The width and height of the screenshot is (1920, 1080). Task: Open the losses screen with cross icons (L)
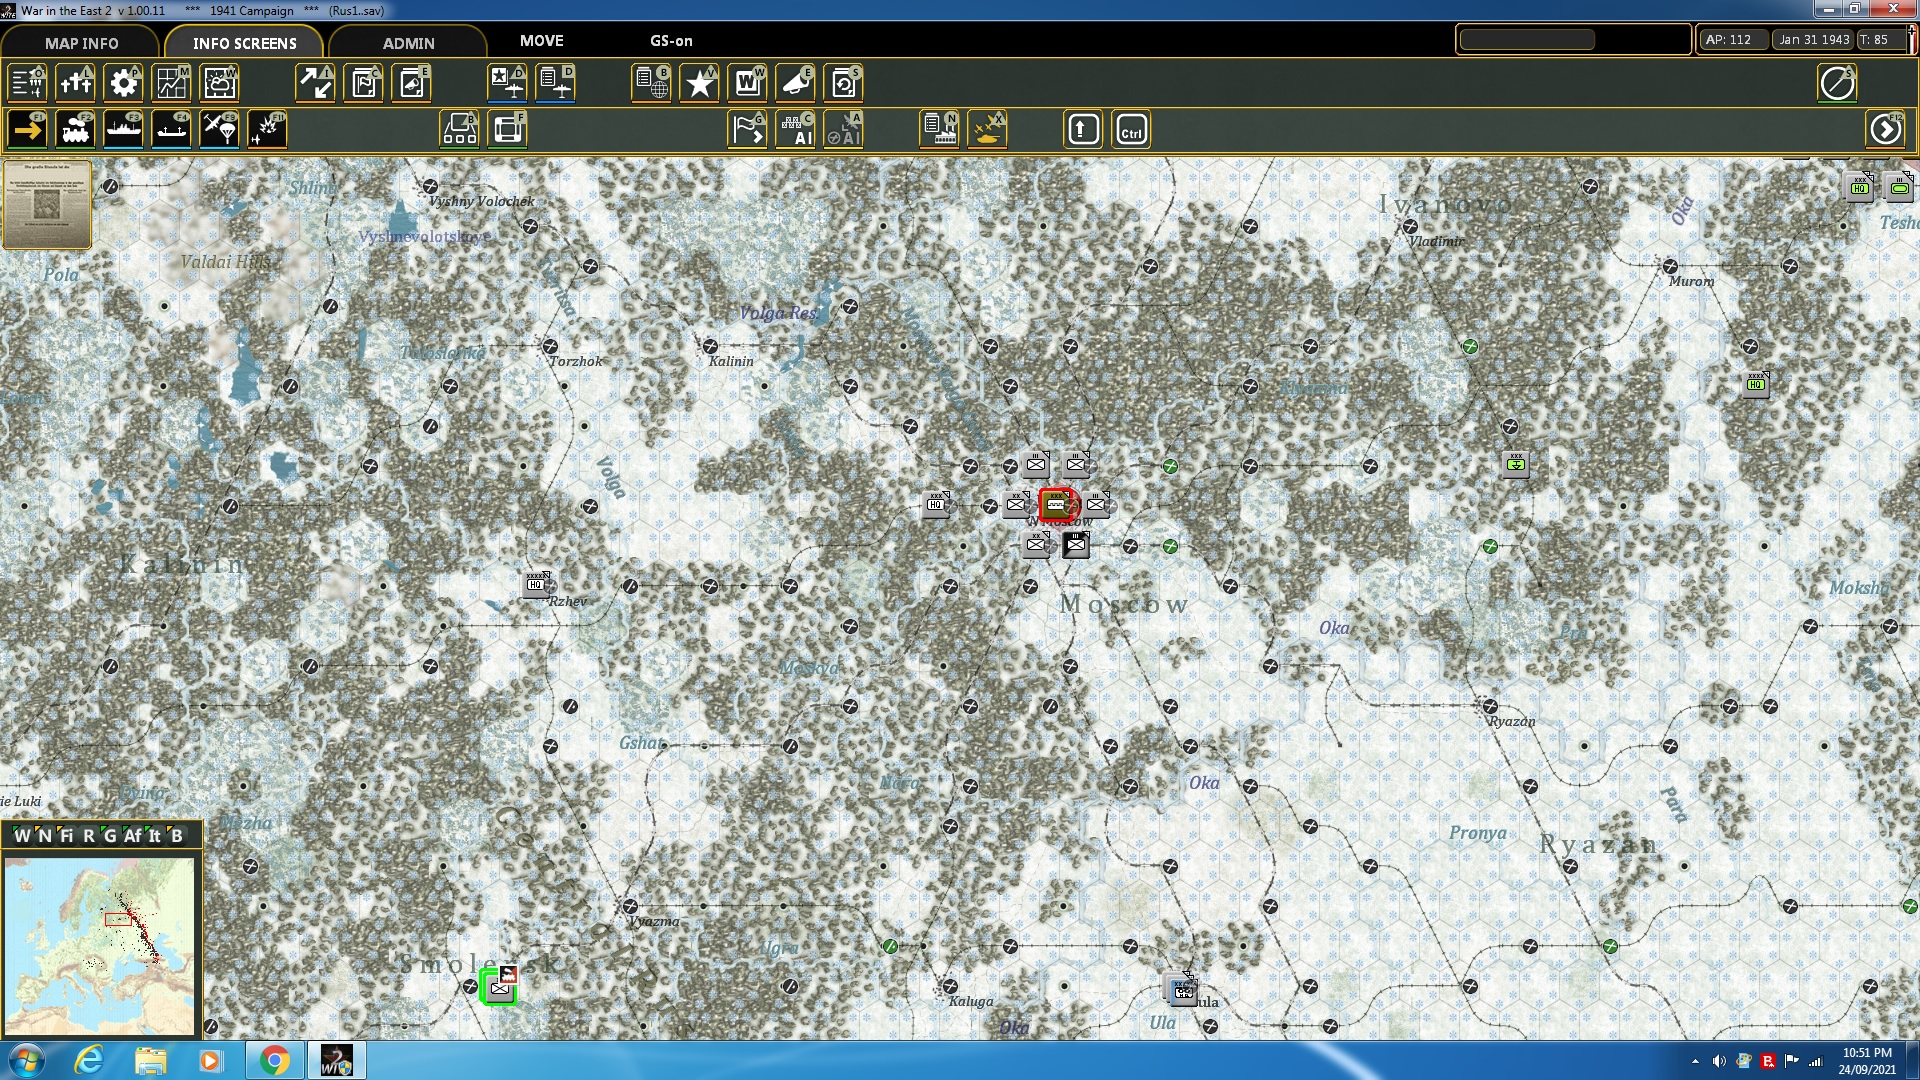tap(76, 83)
